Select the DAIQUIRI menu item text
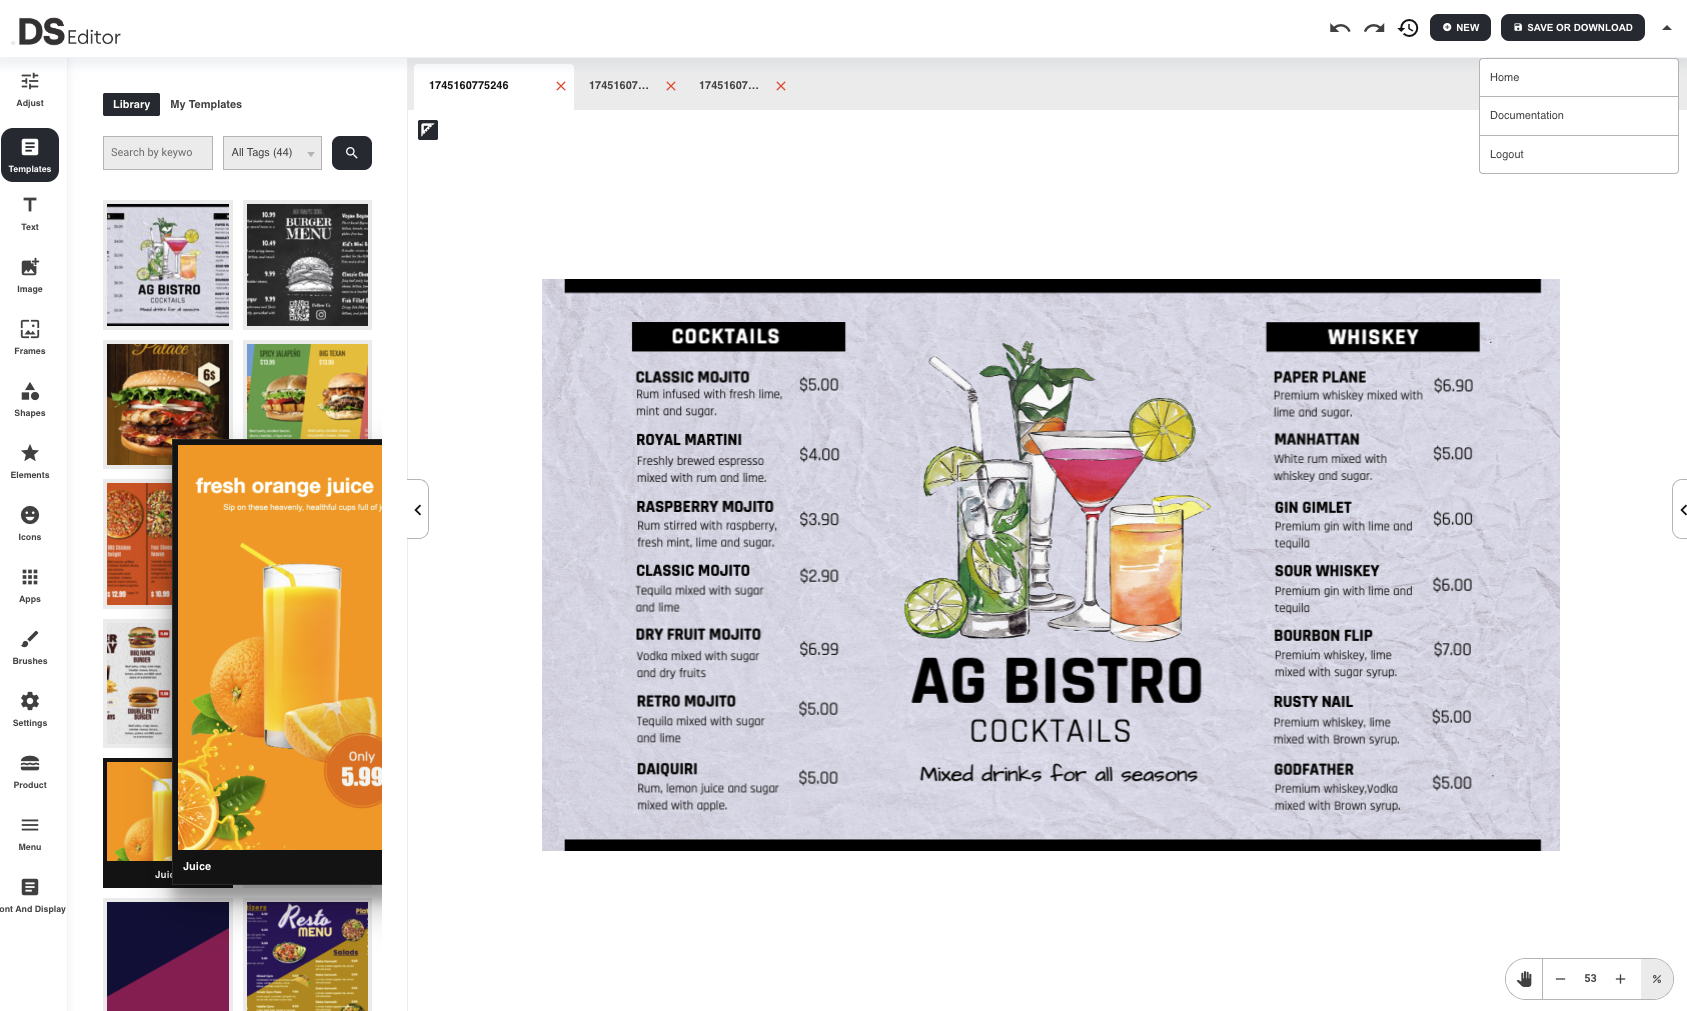 click(x=667, y=769)
